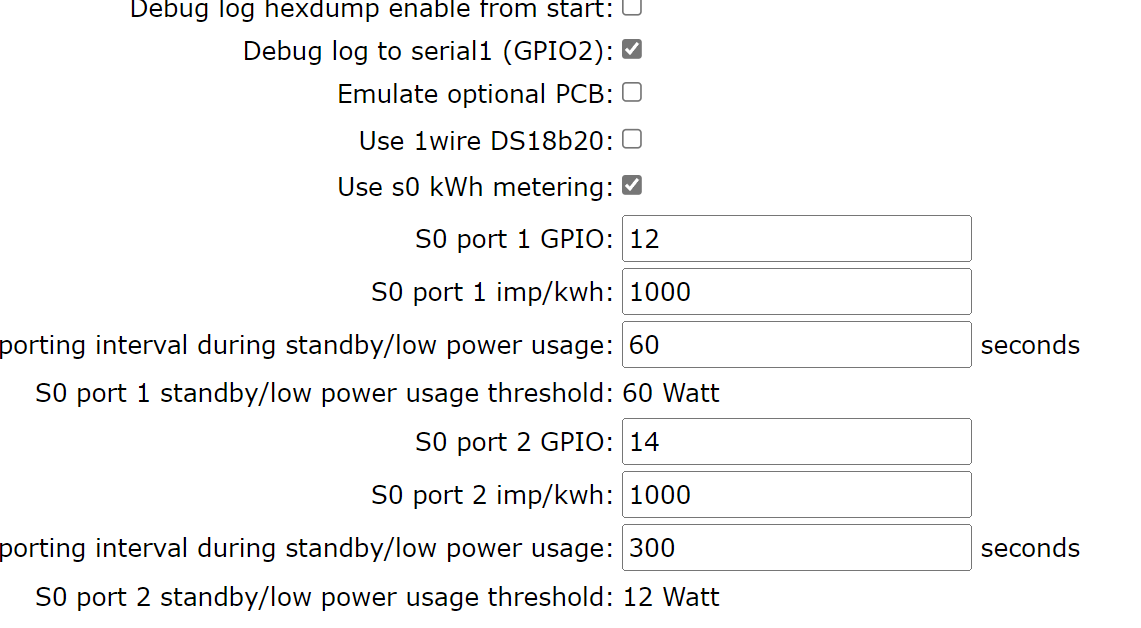Screen dimensions: 1141x628
Task: Uncheck Debug log to serial1 (GPIO2) checkbox
Action: click(632, 49)
